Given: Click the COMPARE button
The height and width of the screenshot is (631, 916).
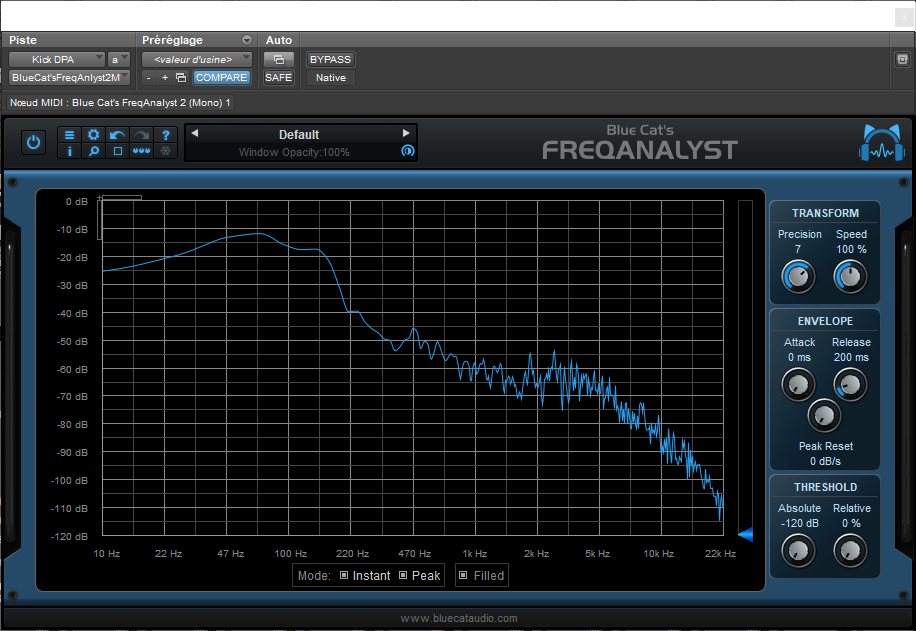Looking at the screenshot, I should (221, 78).
